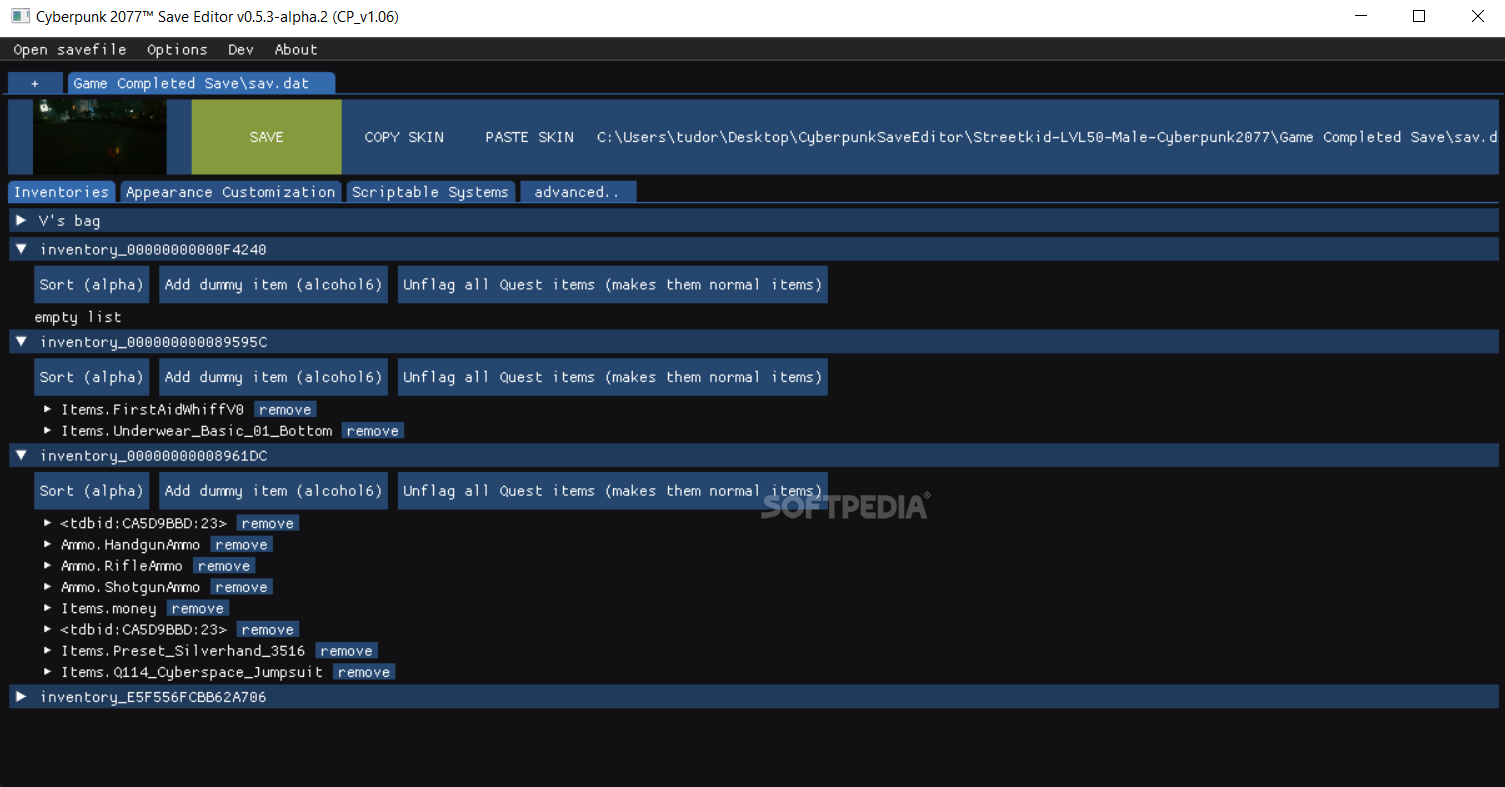Remove the Ammo.ShotgunAmmo item

click(241, 587)
